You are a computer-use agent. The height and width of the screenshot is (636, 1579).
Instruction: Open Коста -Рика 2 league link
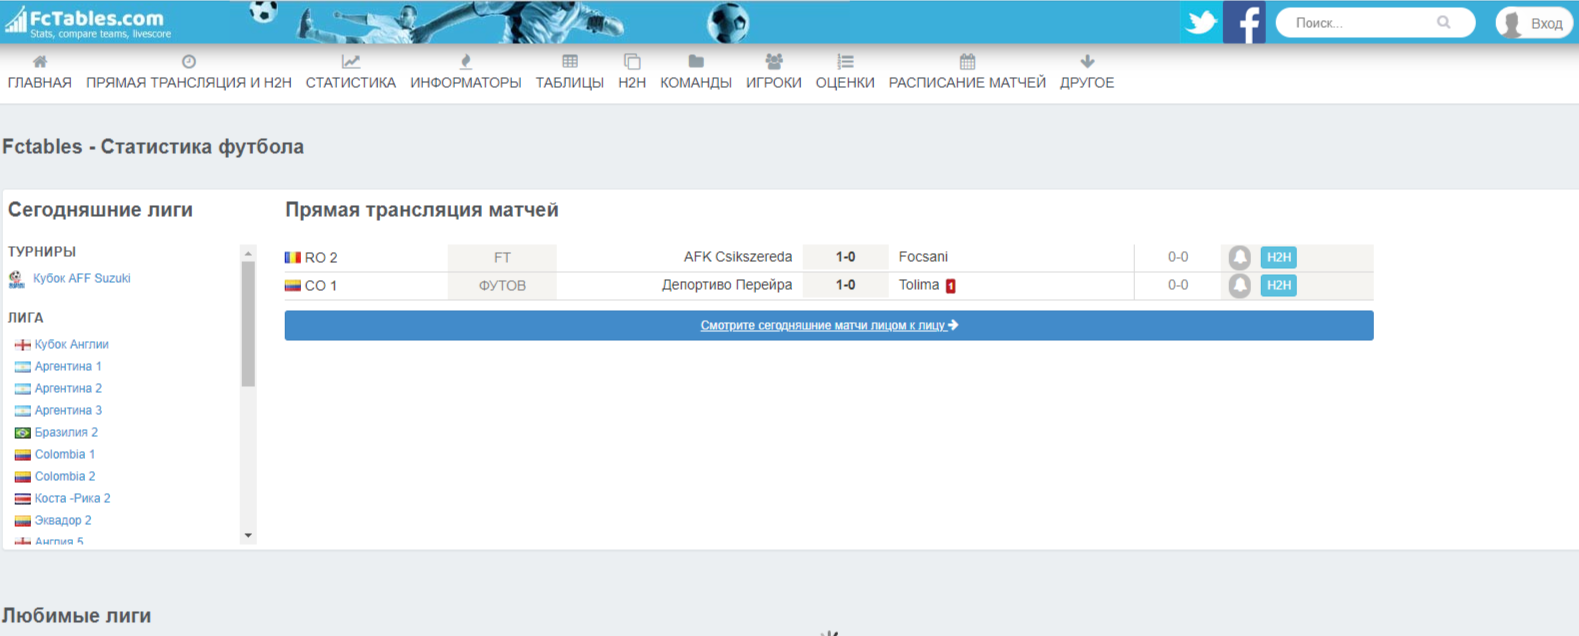pyautogui.click(x=73, y=498)
